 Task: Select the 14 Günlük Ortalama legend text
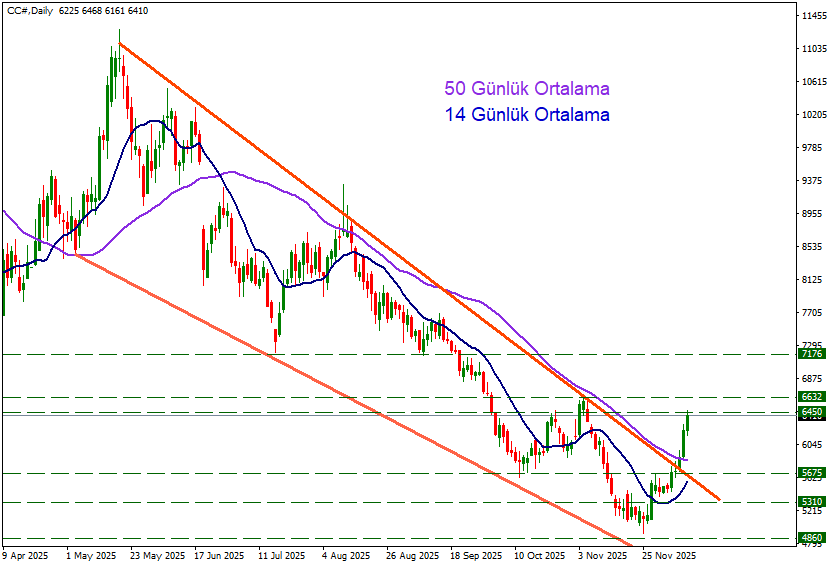(x=526, y=115)
